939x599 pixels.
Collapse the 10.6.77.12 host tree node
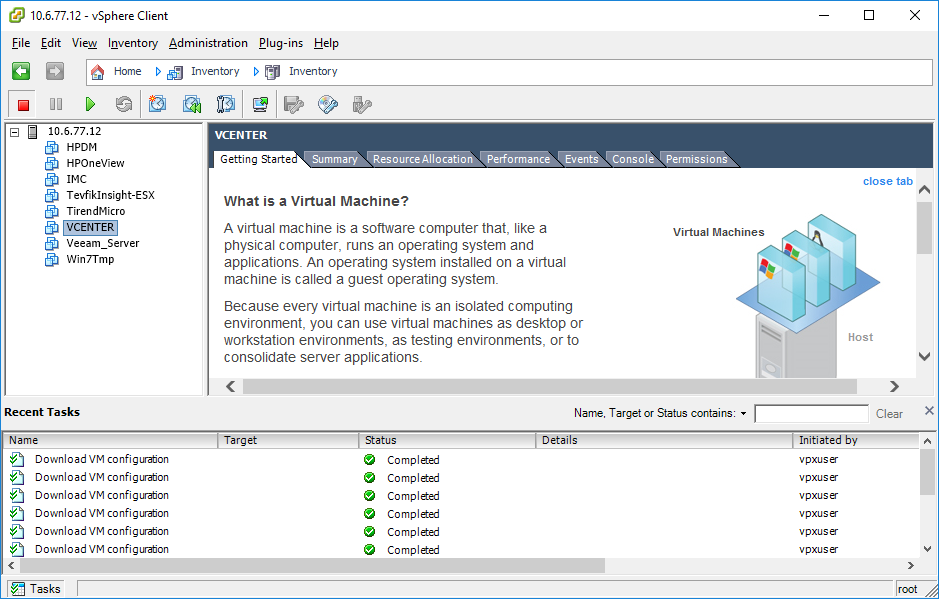point(15,132)
